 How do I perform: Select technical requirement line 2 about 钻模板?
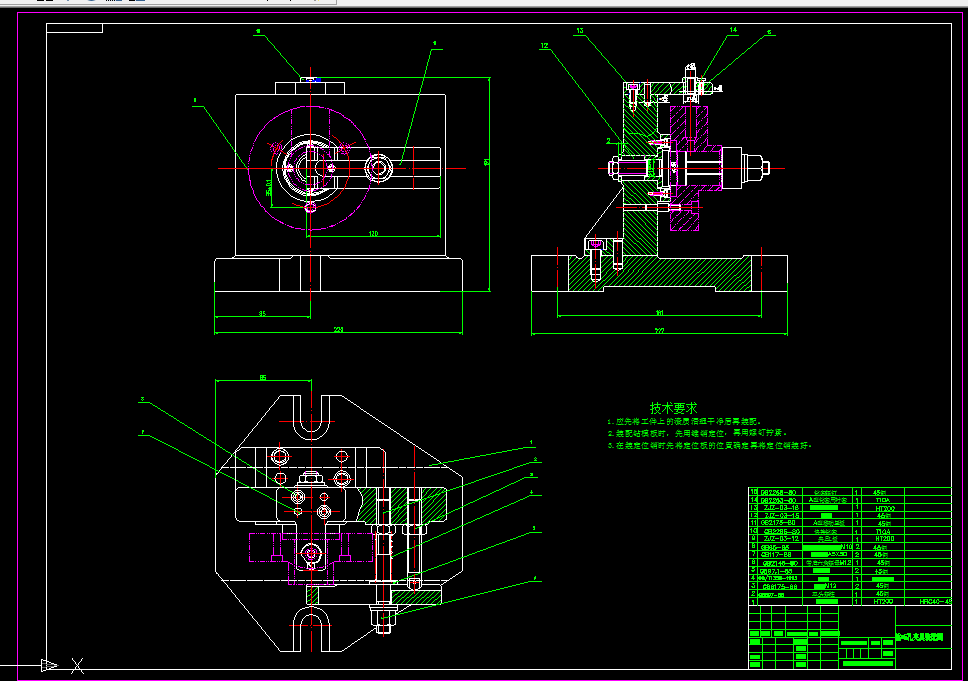point(698,433)
